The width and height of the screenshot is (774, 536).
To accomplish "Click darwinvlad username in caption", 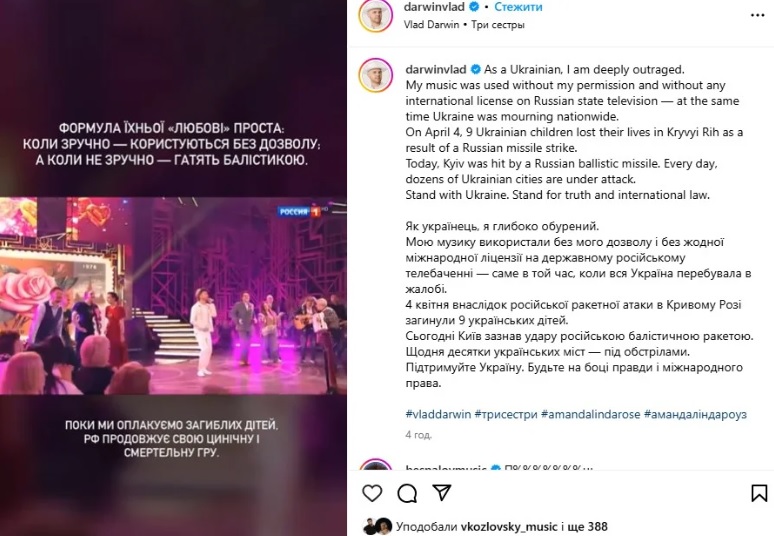I will tap(436, 70).
